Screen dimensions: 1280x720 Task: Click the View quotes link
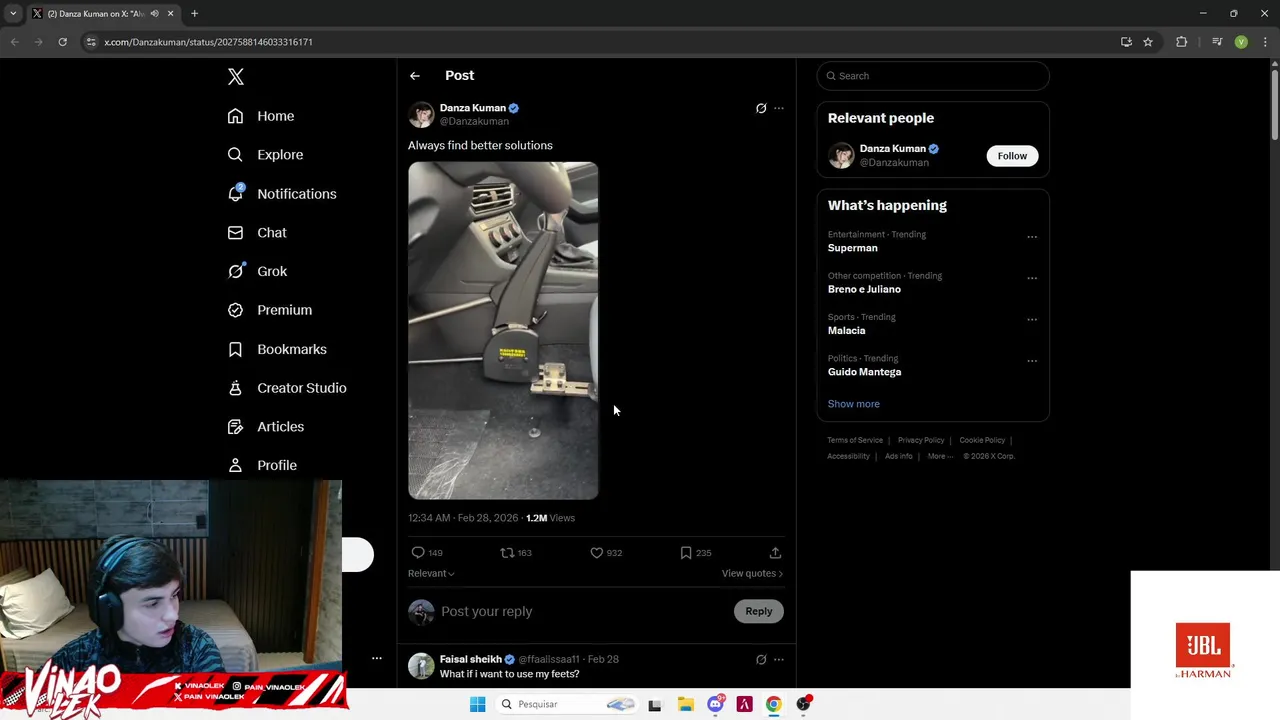pyautogui.click(x=752, y=573)
